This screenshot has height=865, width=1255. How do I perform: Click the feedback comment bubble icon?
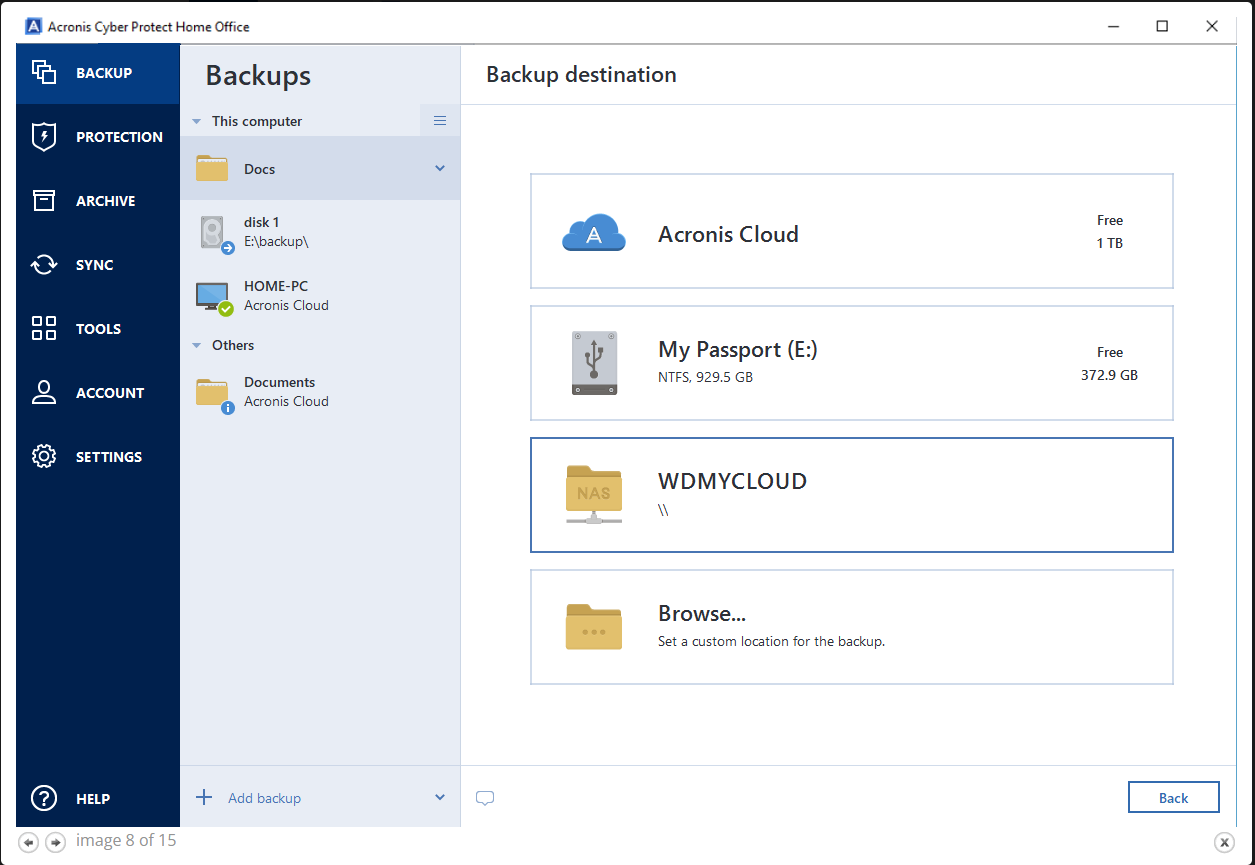(x=485, y=798)
